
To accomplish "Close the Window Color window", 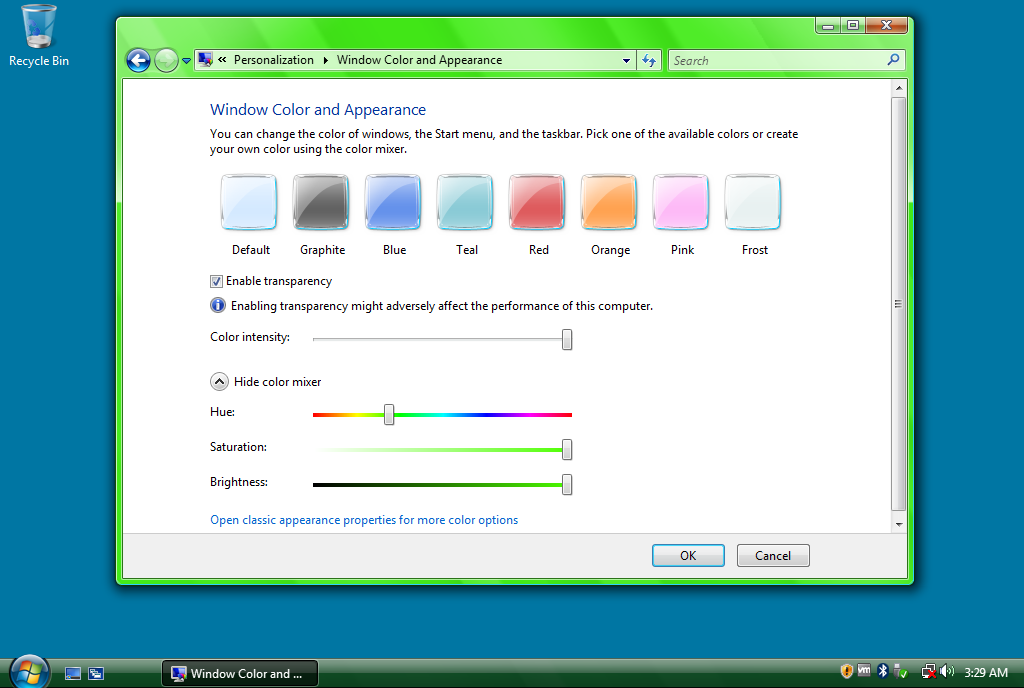I will [x=886, y=25].
